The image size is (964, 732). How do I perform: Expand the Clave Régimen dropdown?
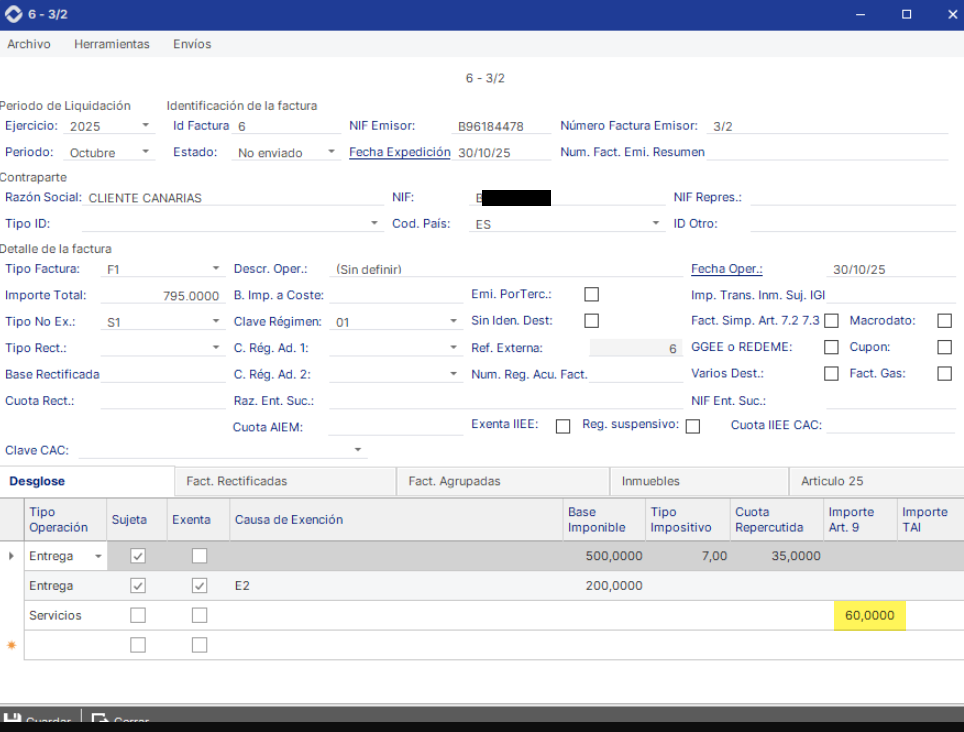click(x=453, y=321)
